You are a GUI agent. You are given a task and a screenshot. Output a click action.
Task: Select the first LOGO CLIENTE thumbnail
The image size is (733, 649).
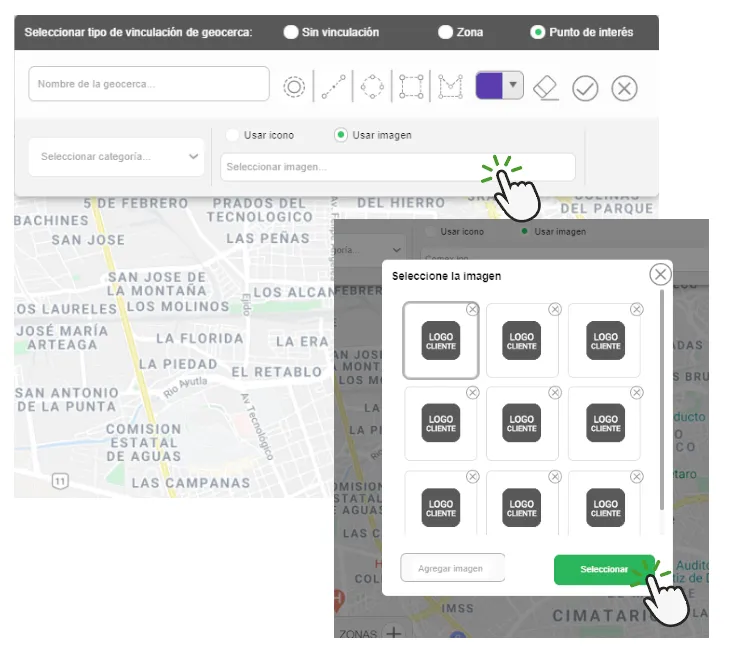click(x=440, y=340)
